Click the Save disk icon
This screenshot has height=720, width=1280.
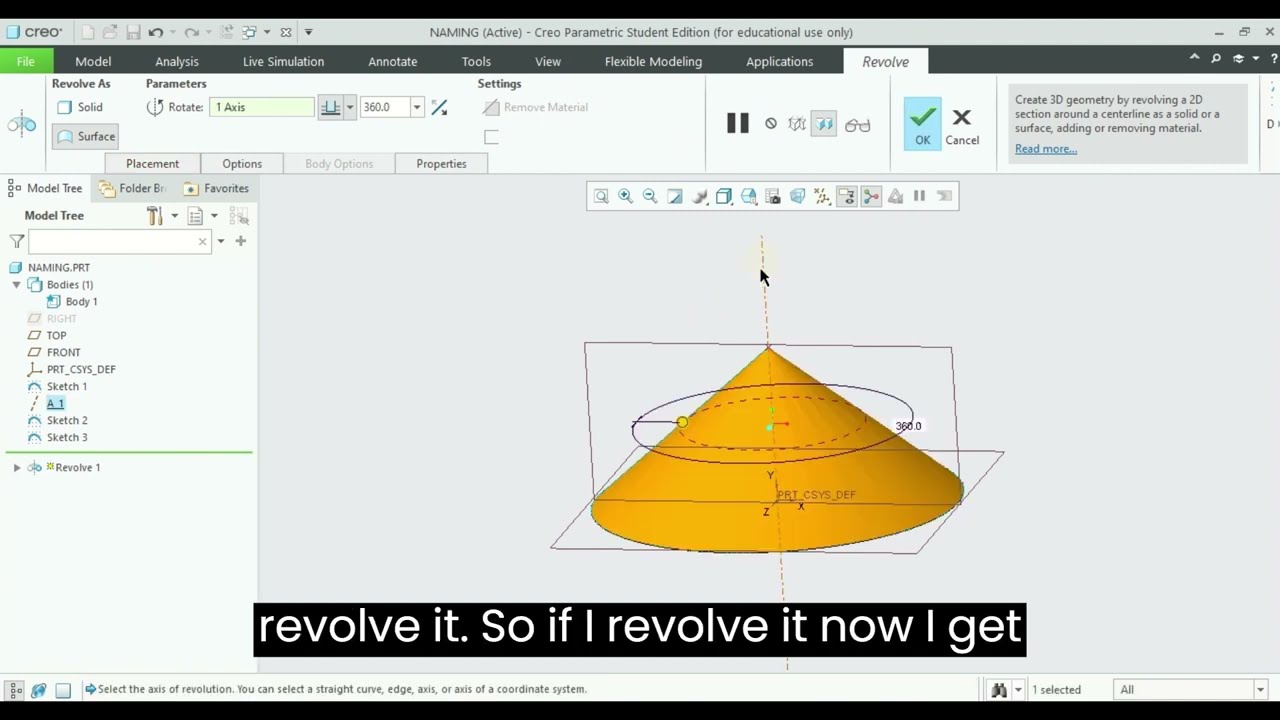133,32
